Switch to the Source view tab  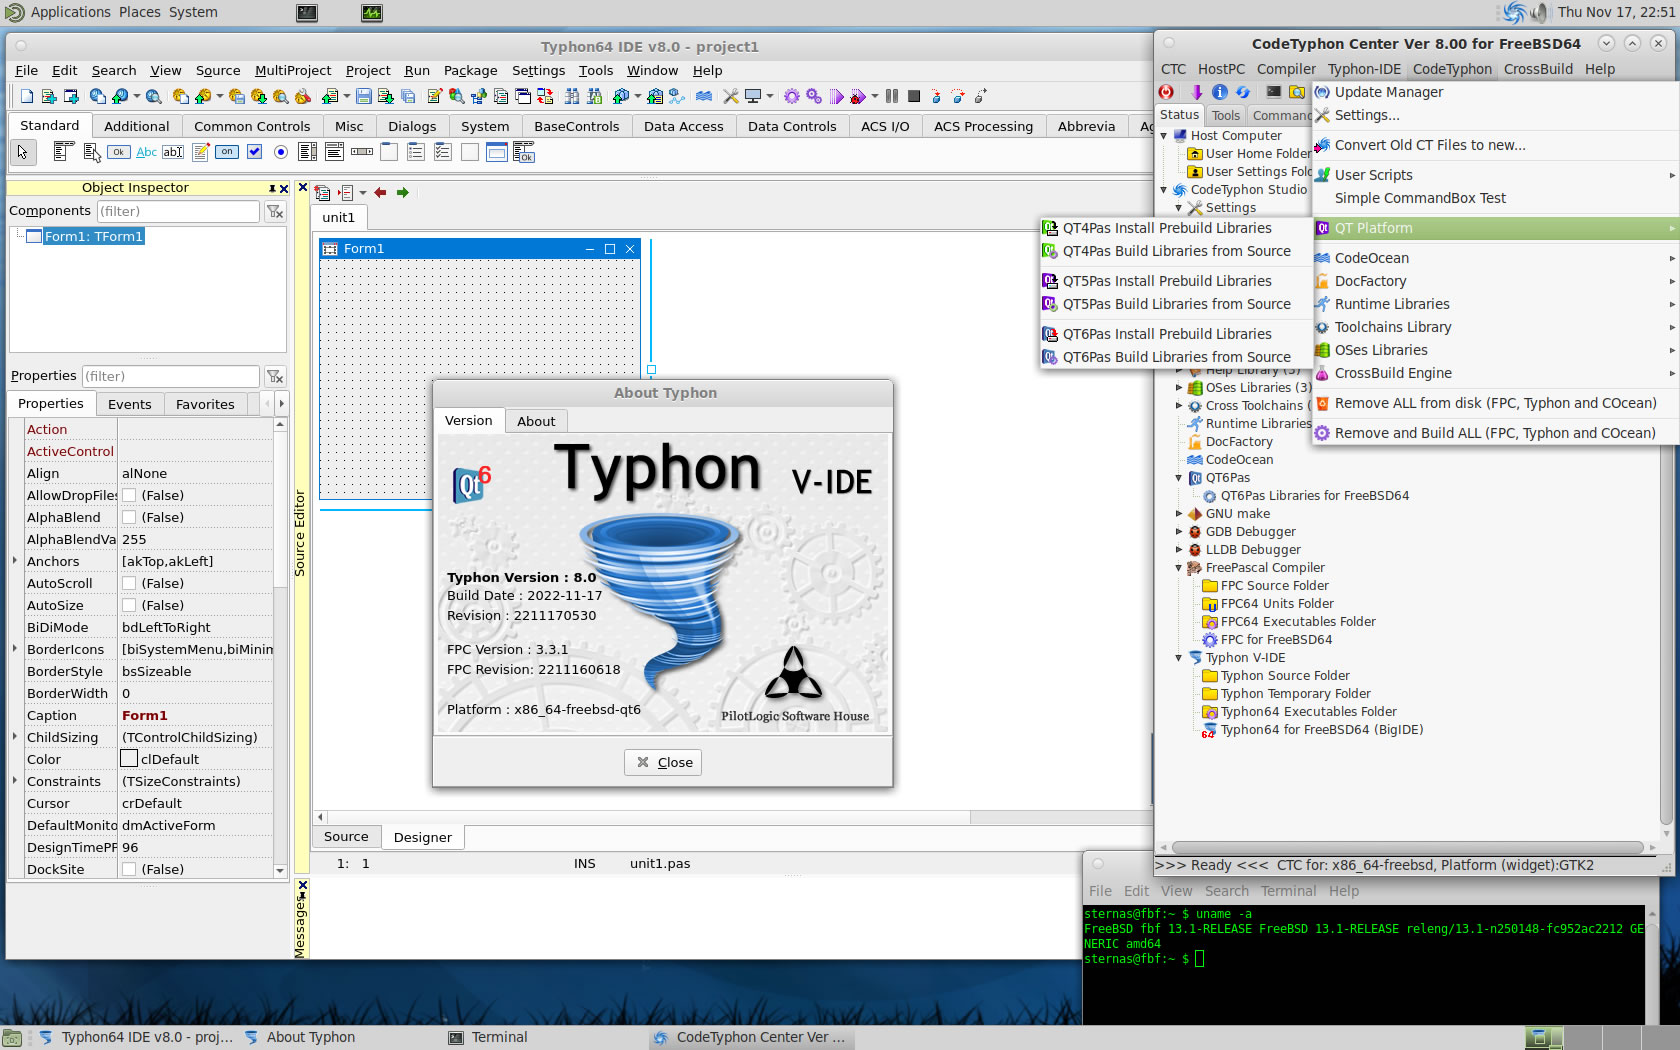346,837
